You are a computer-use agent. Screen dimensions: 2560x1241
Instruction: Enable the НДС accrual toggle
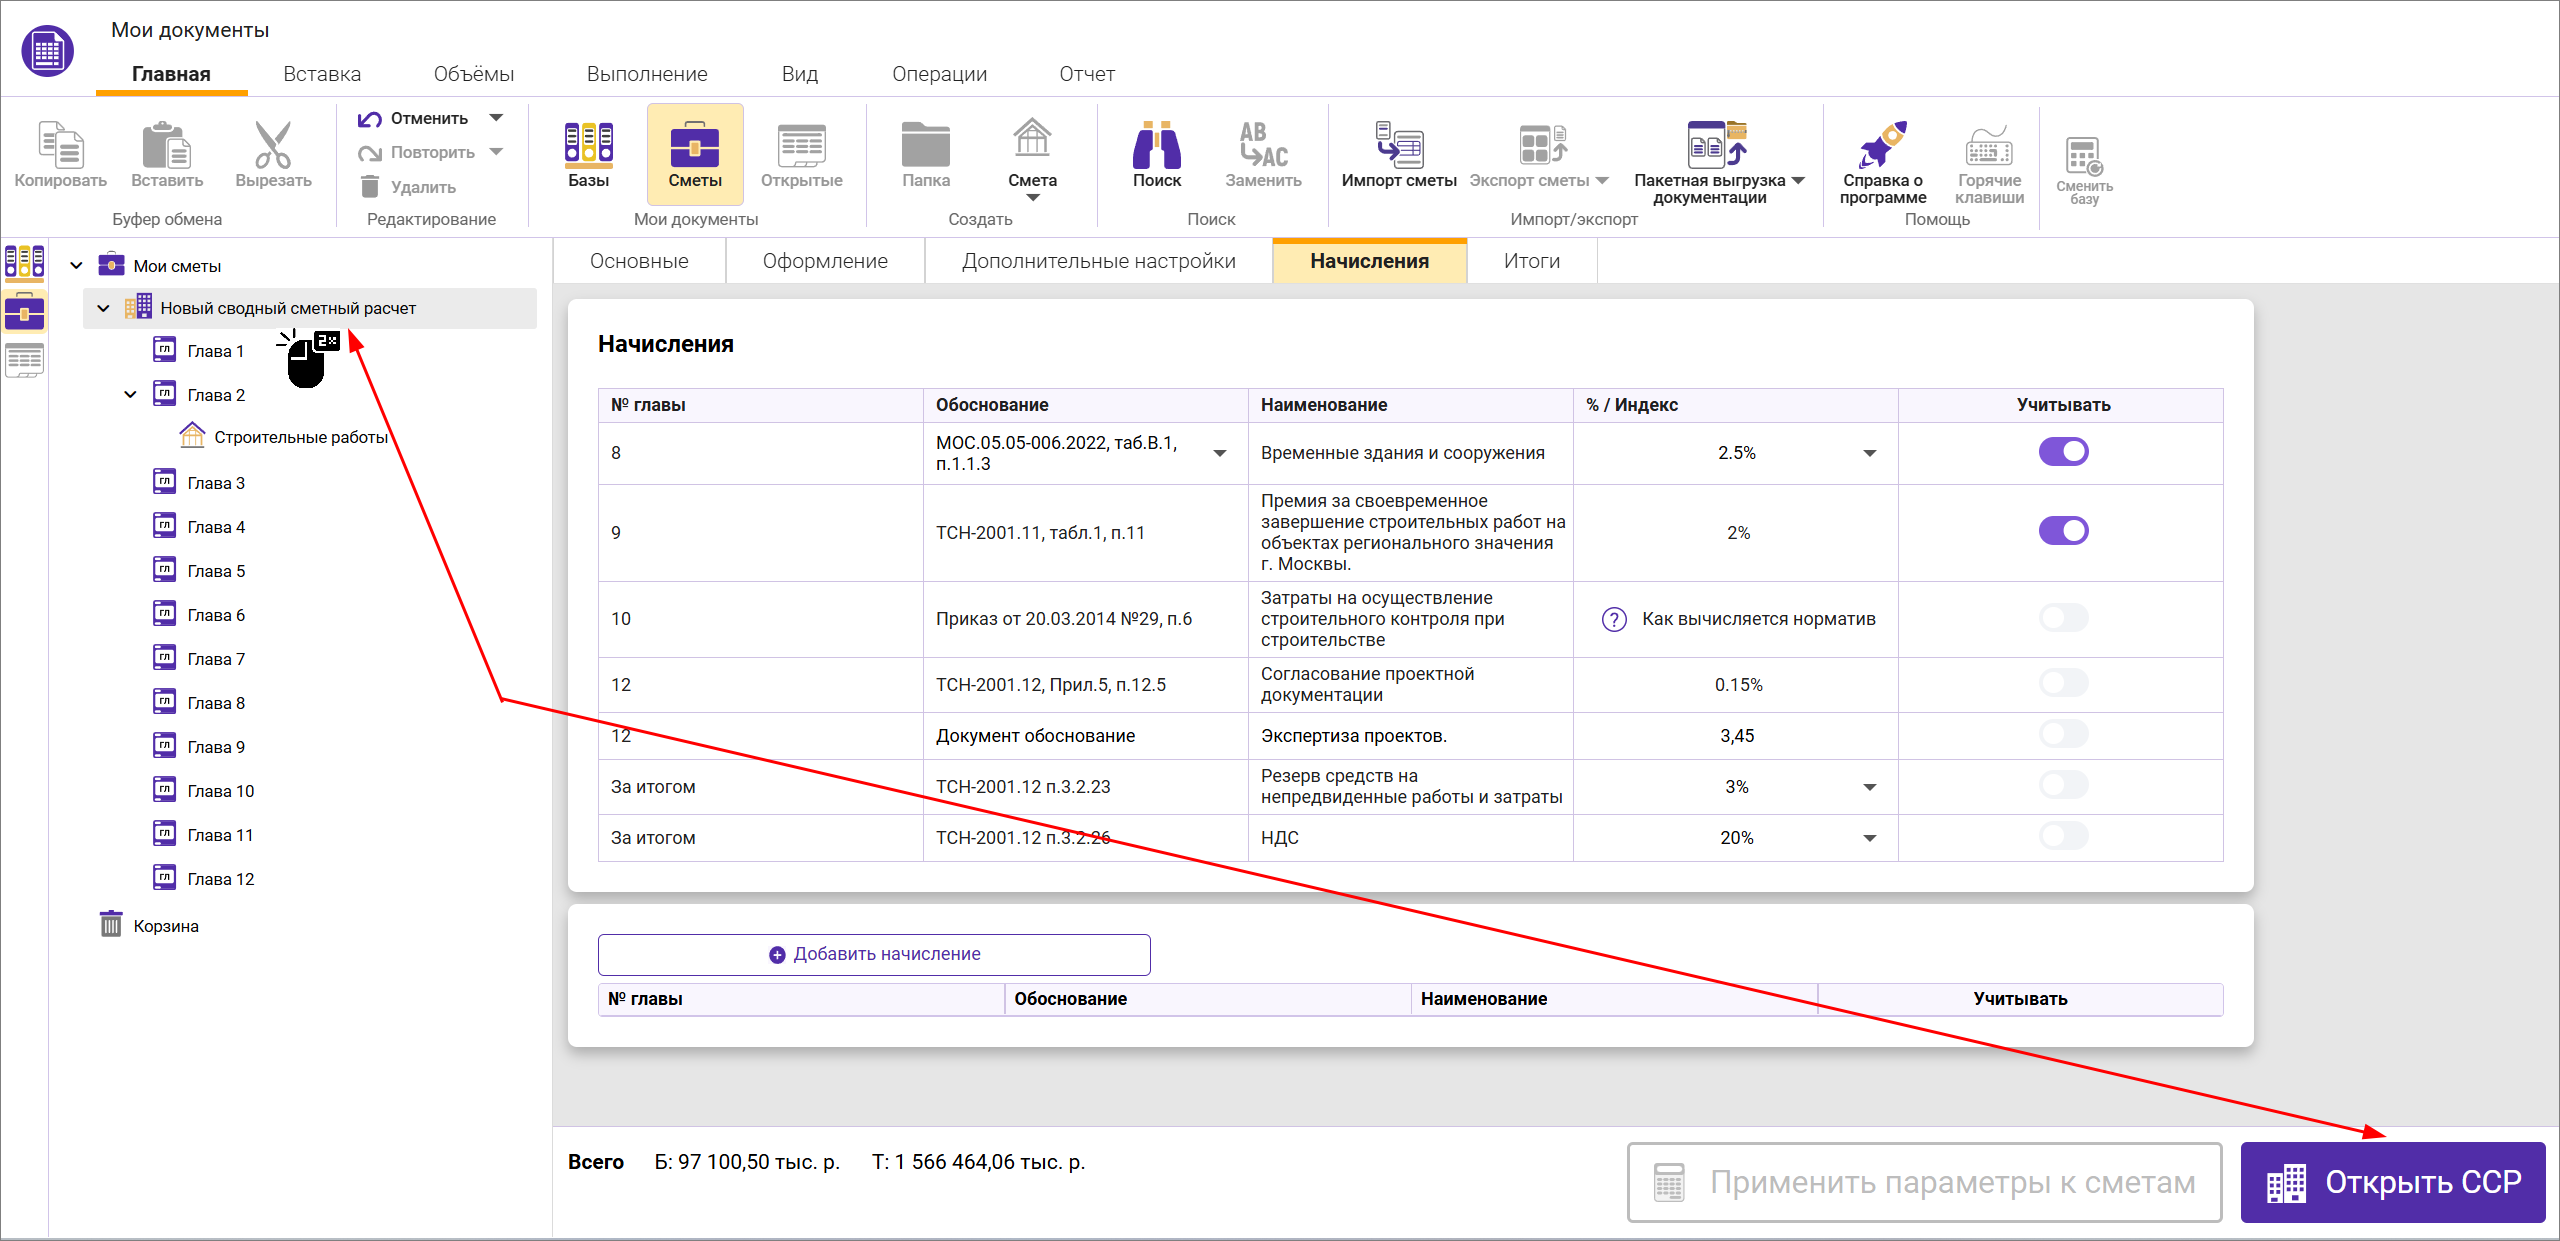[x=2063, y=836]
